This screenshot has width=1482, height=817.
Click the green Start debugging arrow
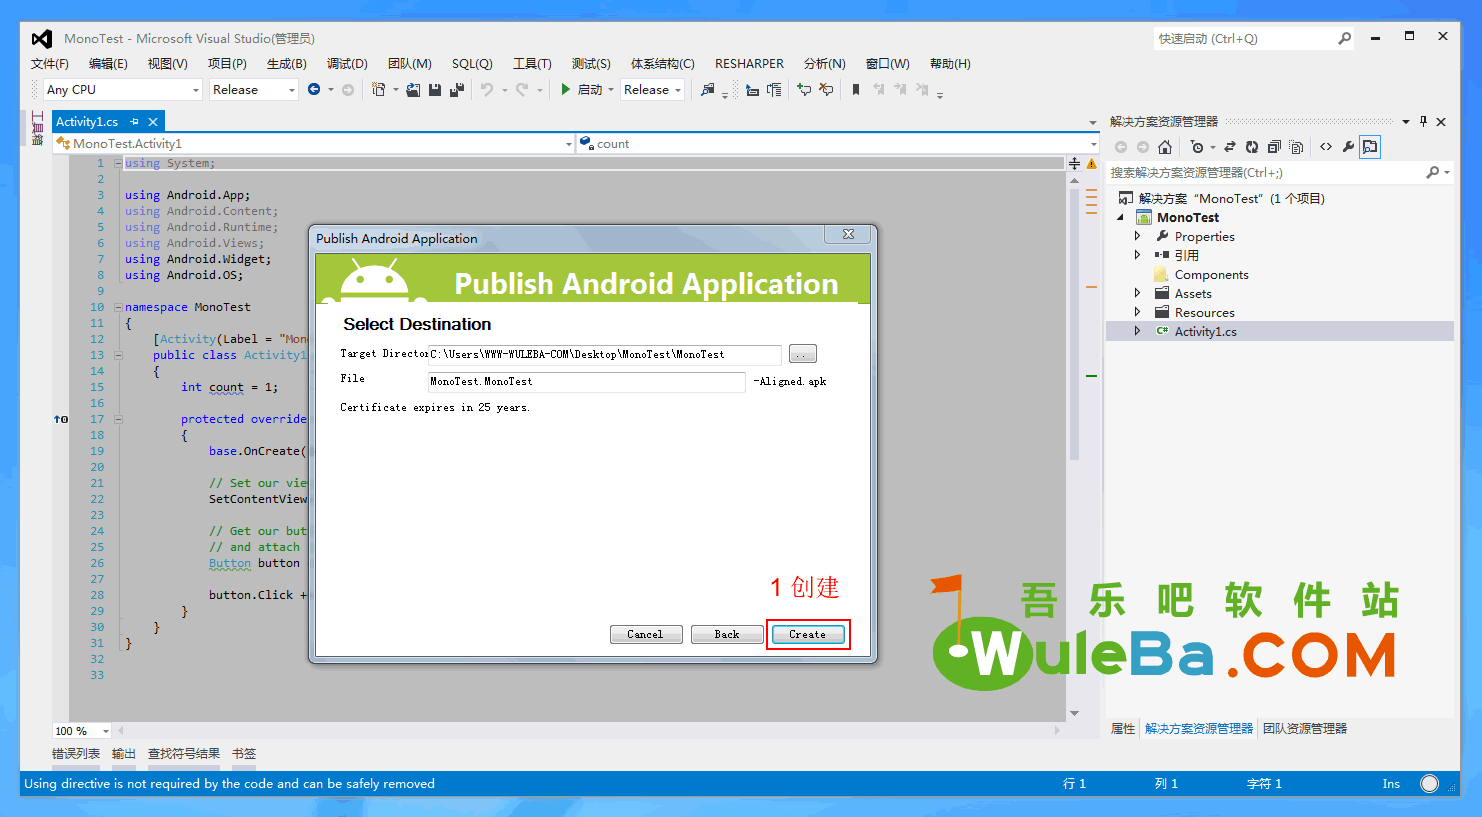(566, 90)
